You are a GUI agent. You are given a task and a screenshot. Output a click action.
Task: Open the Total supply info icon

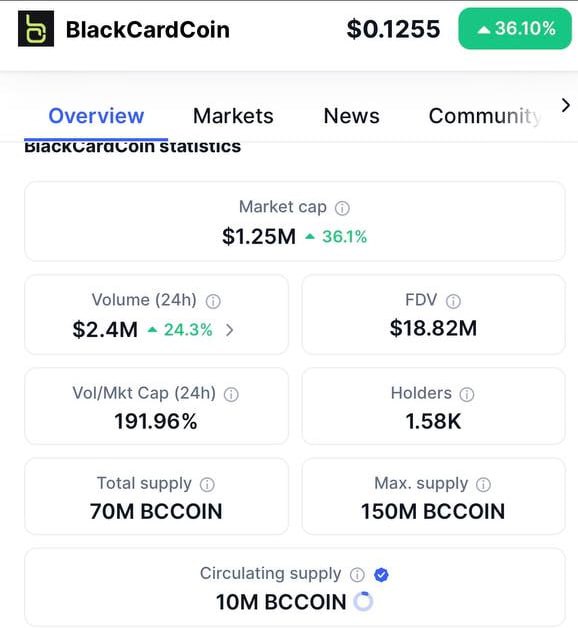point(207,485)
